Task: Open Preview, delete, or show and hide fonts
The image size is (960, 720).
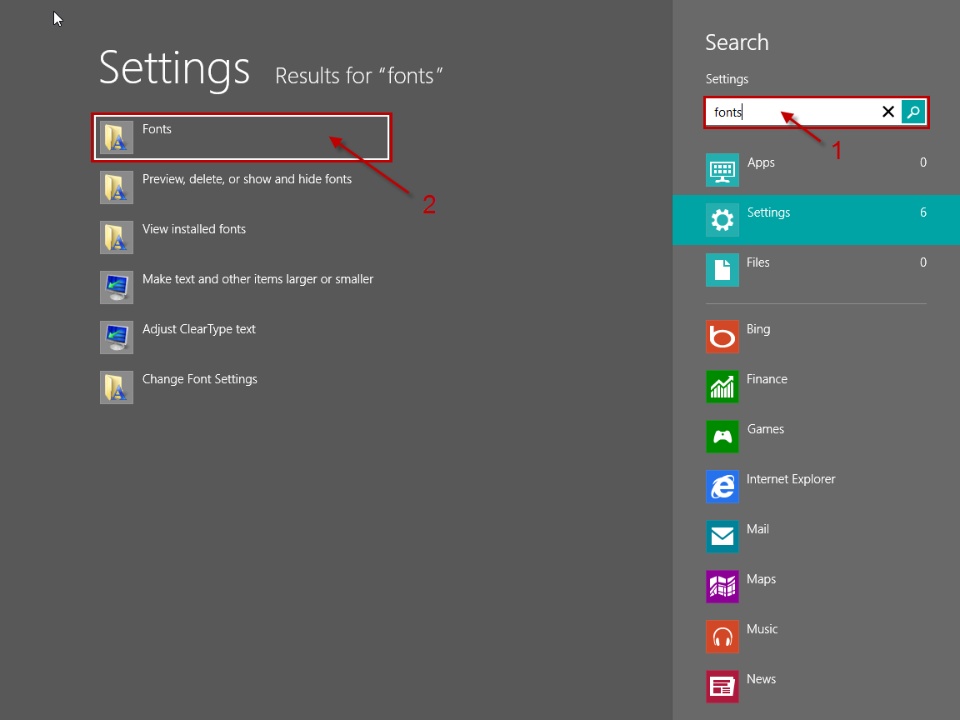Action: (x=247, y=179)
